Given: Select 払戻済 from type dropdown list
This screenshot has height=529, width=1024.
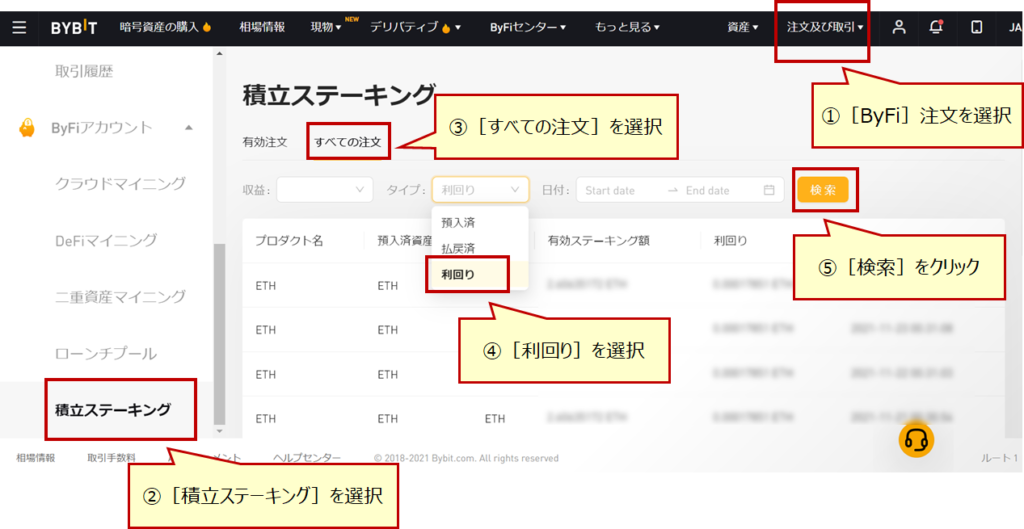Looking at the screenshot, I should click(x=480, y=249).
